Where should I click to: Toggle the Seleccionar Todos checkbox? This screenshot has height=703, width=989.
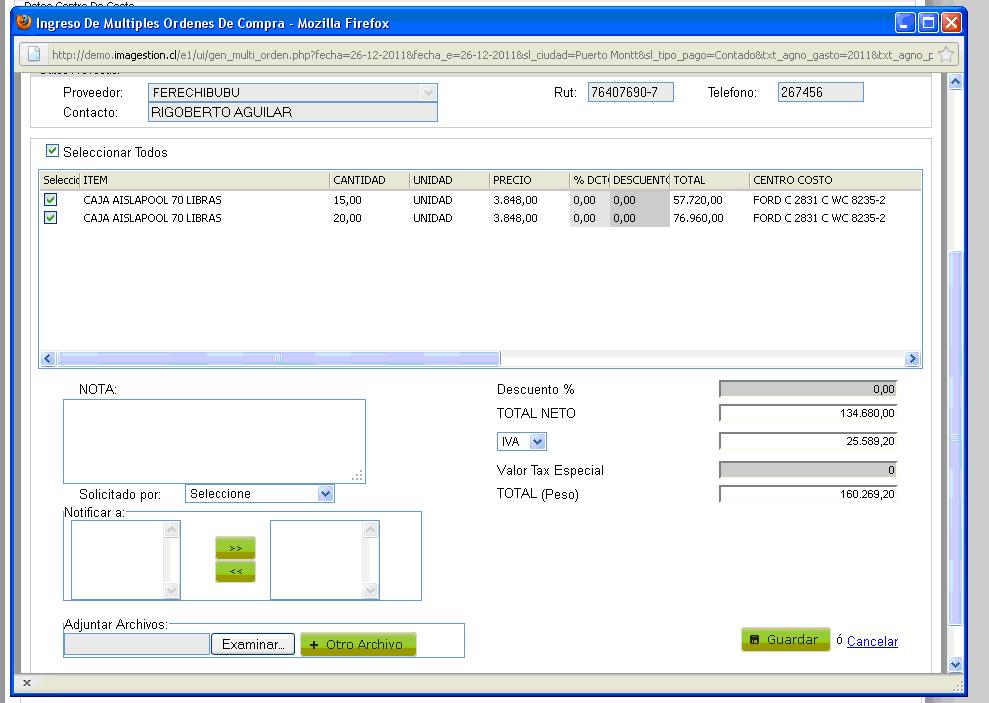[52, 151]
